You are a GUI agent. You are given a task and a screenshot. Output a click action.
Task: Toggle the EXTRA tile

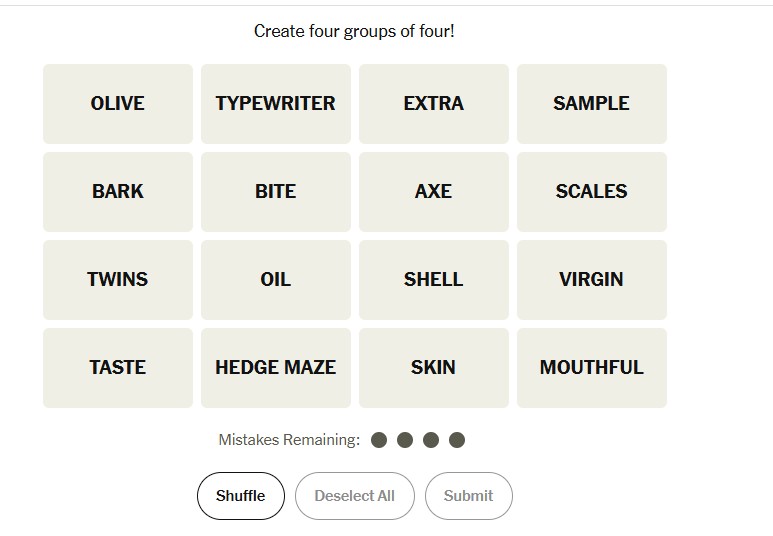click(434, 104)
